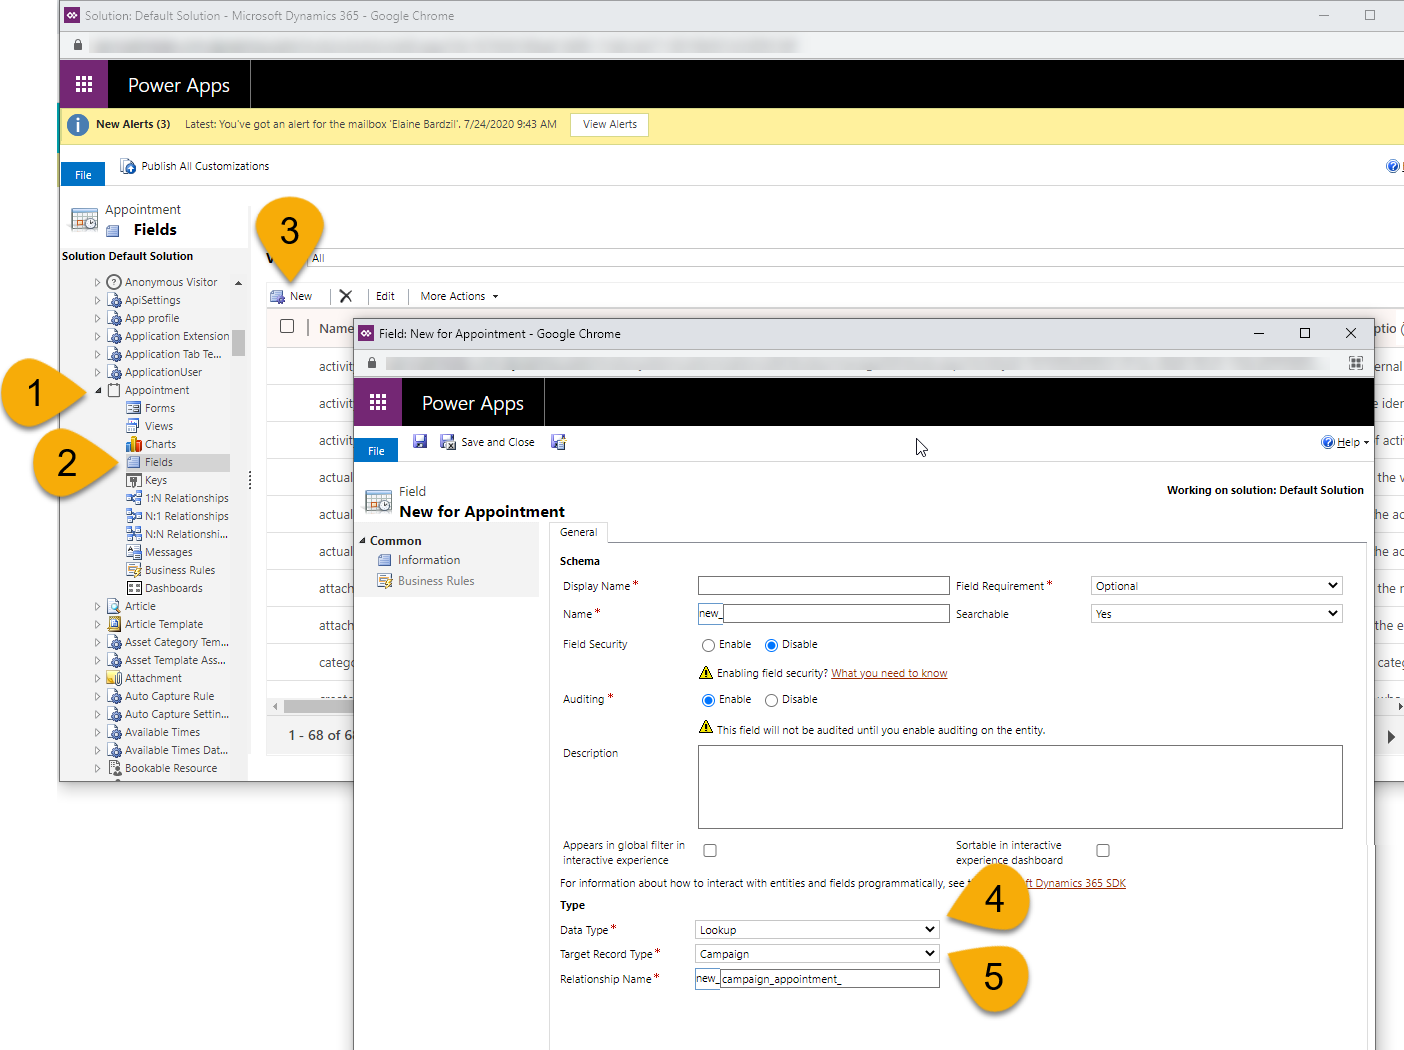The width and height of the screenshot is (1404, 1050).
Task: Select Disable for Auditing
Action: [771, 700]
